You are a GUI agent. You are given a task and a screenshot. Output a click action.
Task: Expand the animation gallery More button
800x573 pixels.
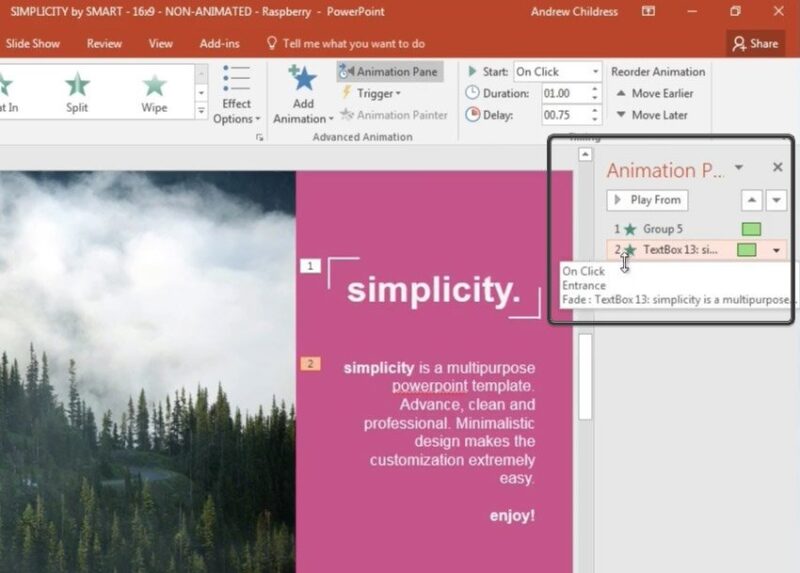(x=201, y=111)
